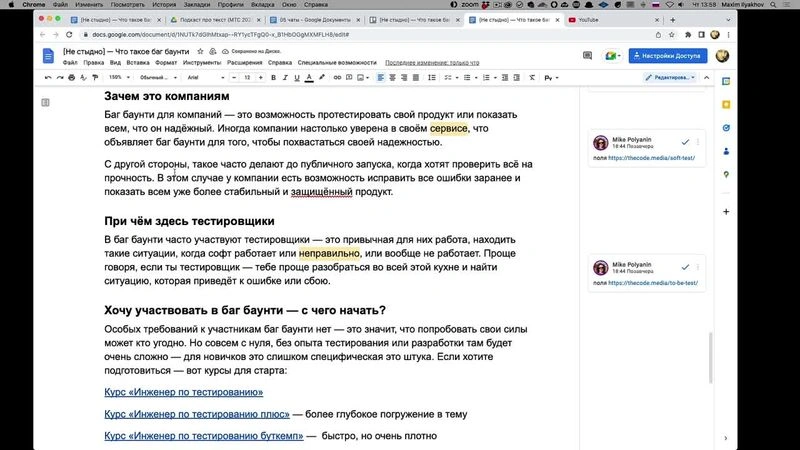800x450 pixels.
Task: Open the zoom level dropdown at 150%
Action: (119, 78)
